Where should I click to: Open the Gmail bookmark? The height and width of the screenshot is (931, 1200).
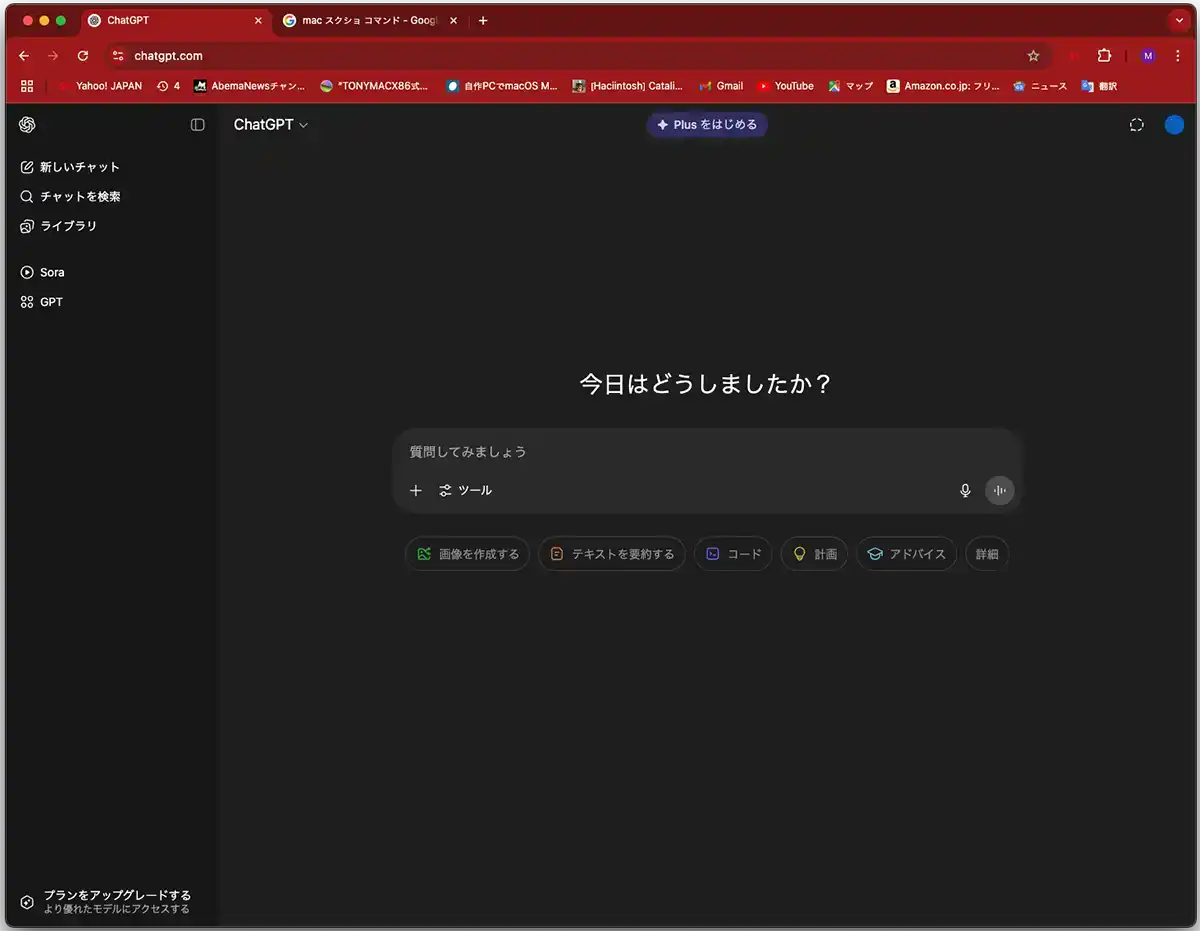point(721,86)
